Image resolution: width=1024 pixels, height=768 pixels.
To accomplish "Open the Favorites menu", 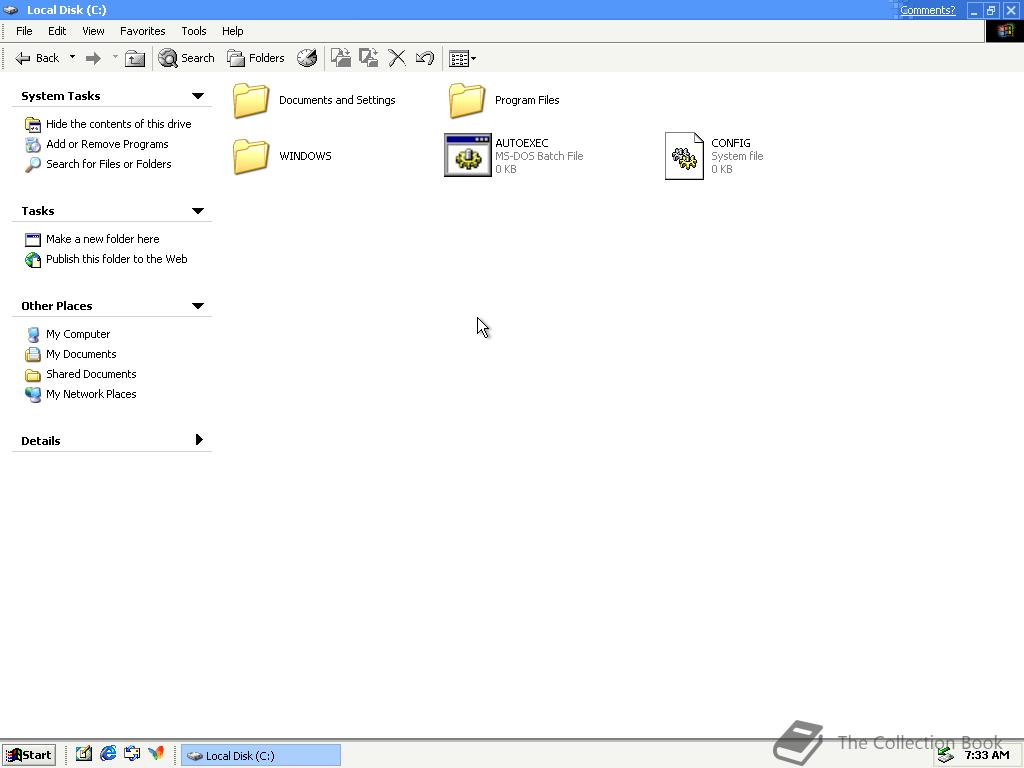I will pyautogui.click(x=142, y=31).
